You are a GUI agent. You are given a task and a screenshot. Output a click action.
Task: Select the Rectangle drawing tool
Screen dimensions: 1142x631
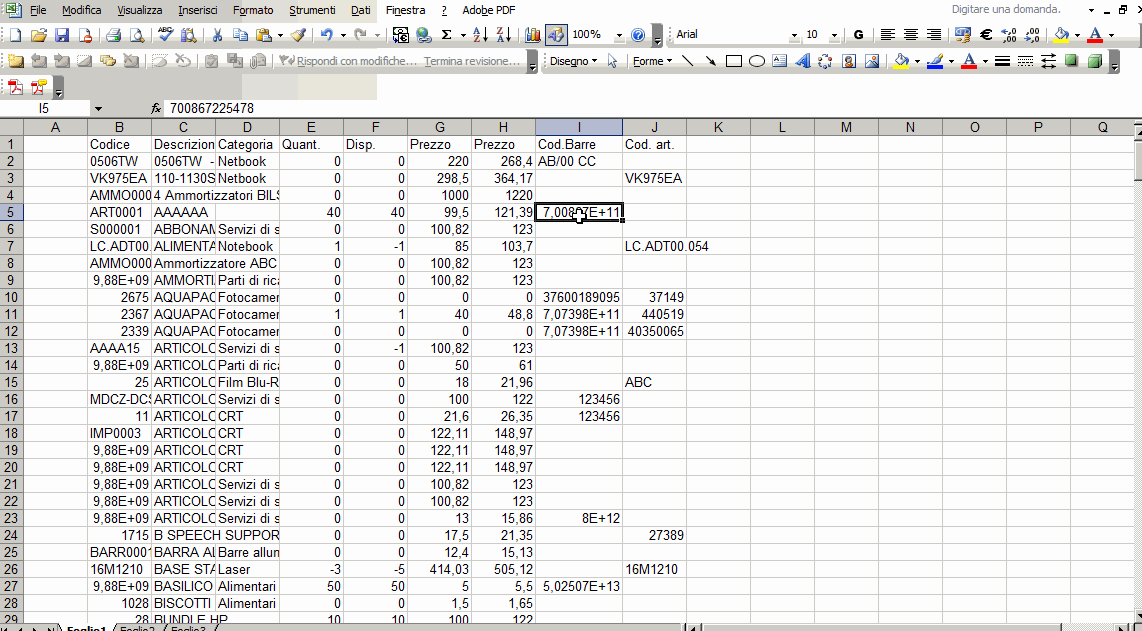coord(734,61)
